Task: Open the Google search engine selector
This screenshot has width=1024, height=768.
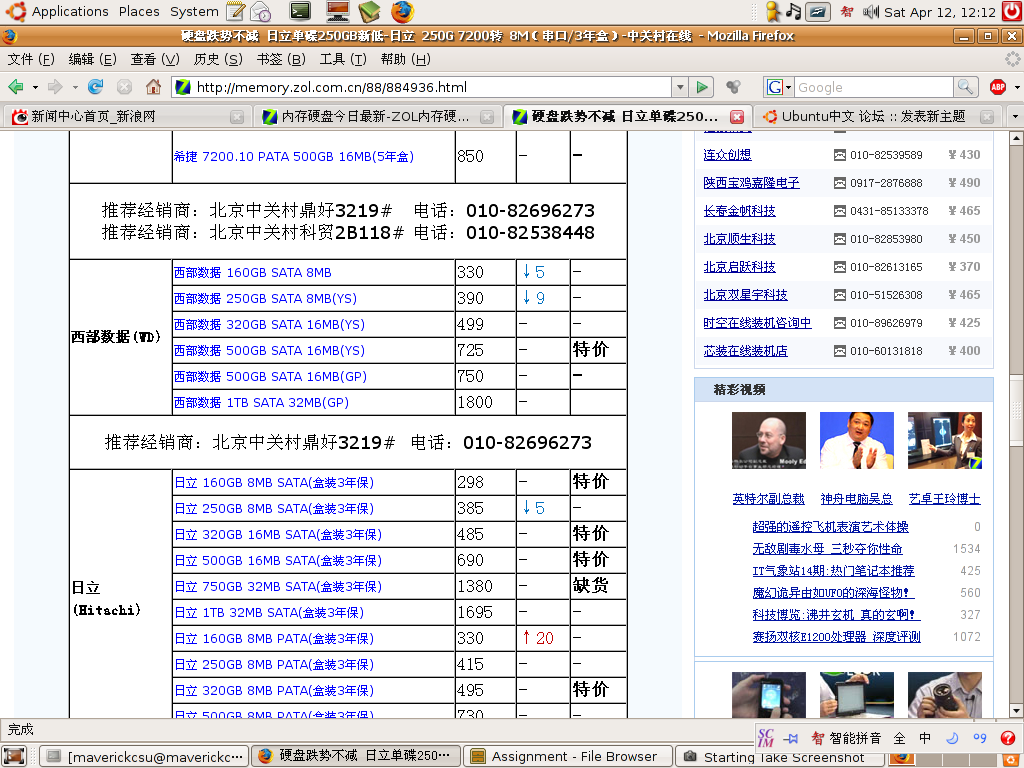Action: (779, 87)
